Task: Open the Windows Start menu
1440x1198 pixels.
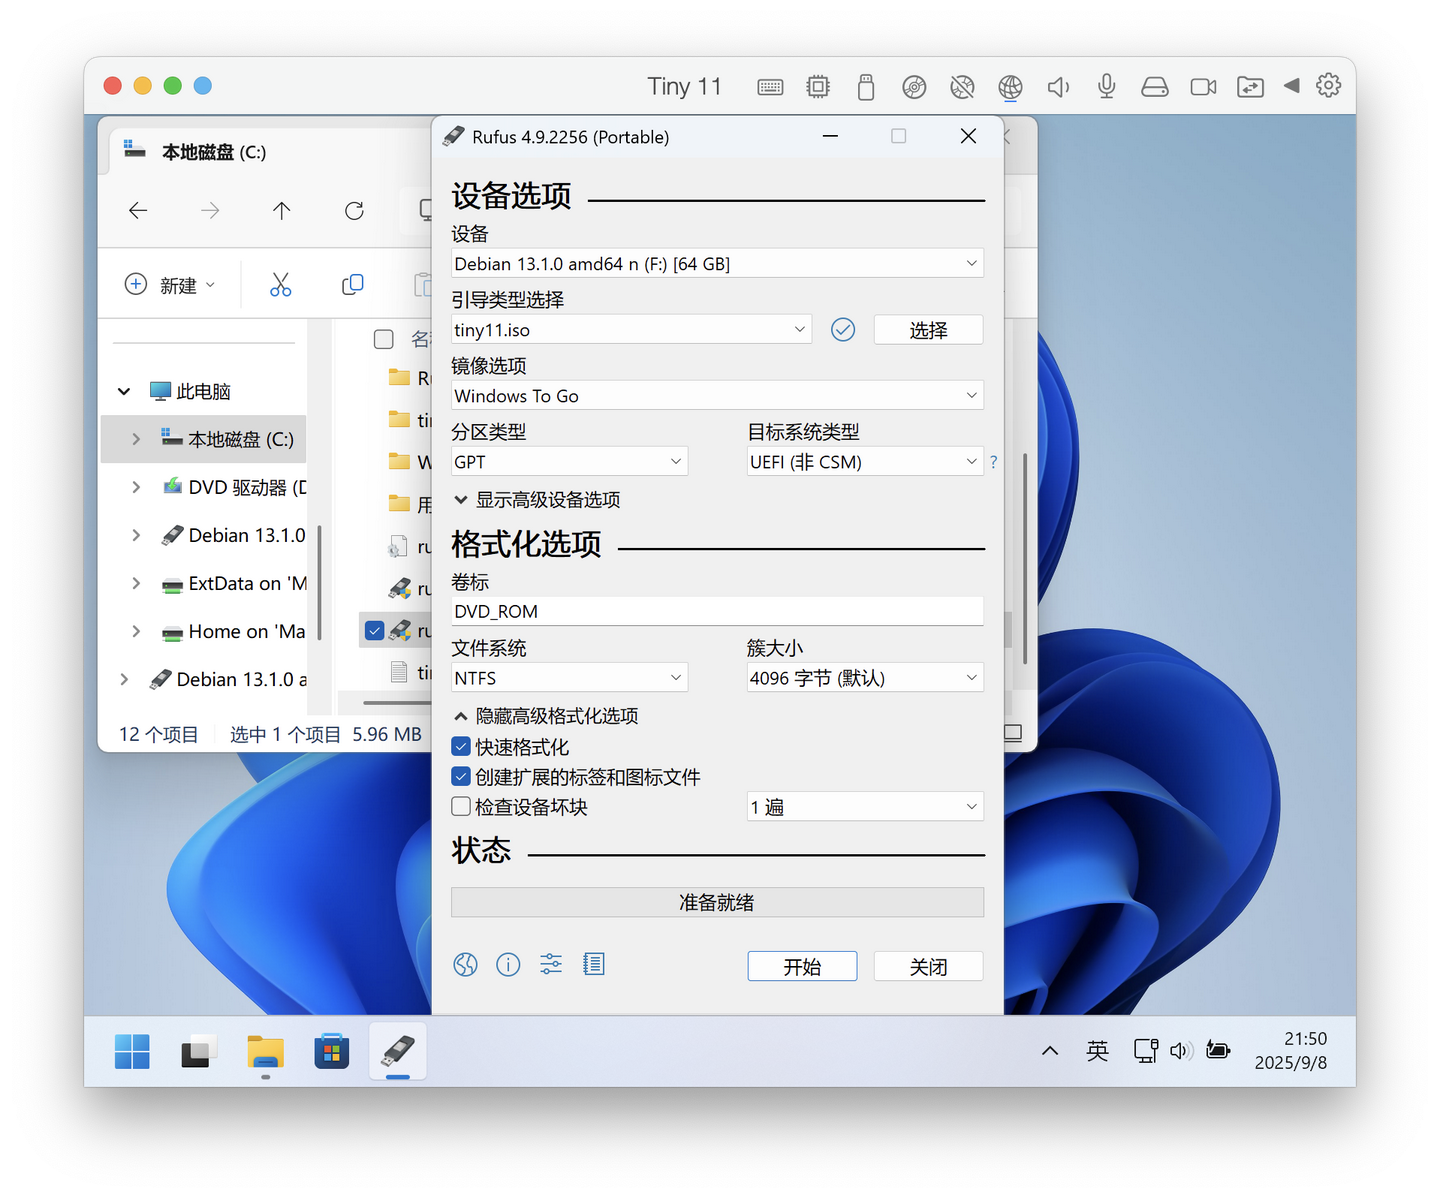Action: pos(132,1052)
